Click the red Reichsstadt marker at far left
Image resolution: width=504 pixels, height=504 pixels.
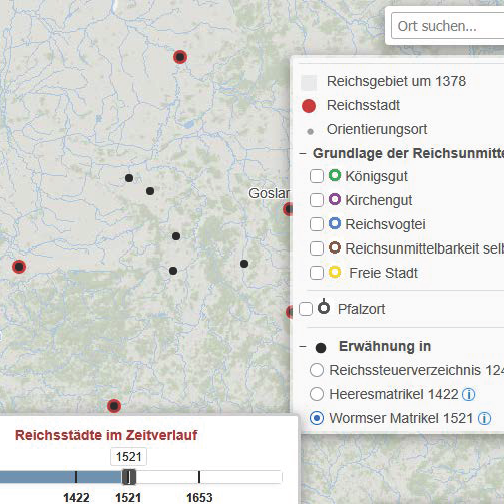tap(19, 267)
